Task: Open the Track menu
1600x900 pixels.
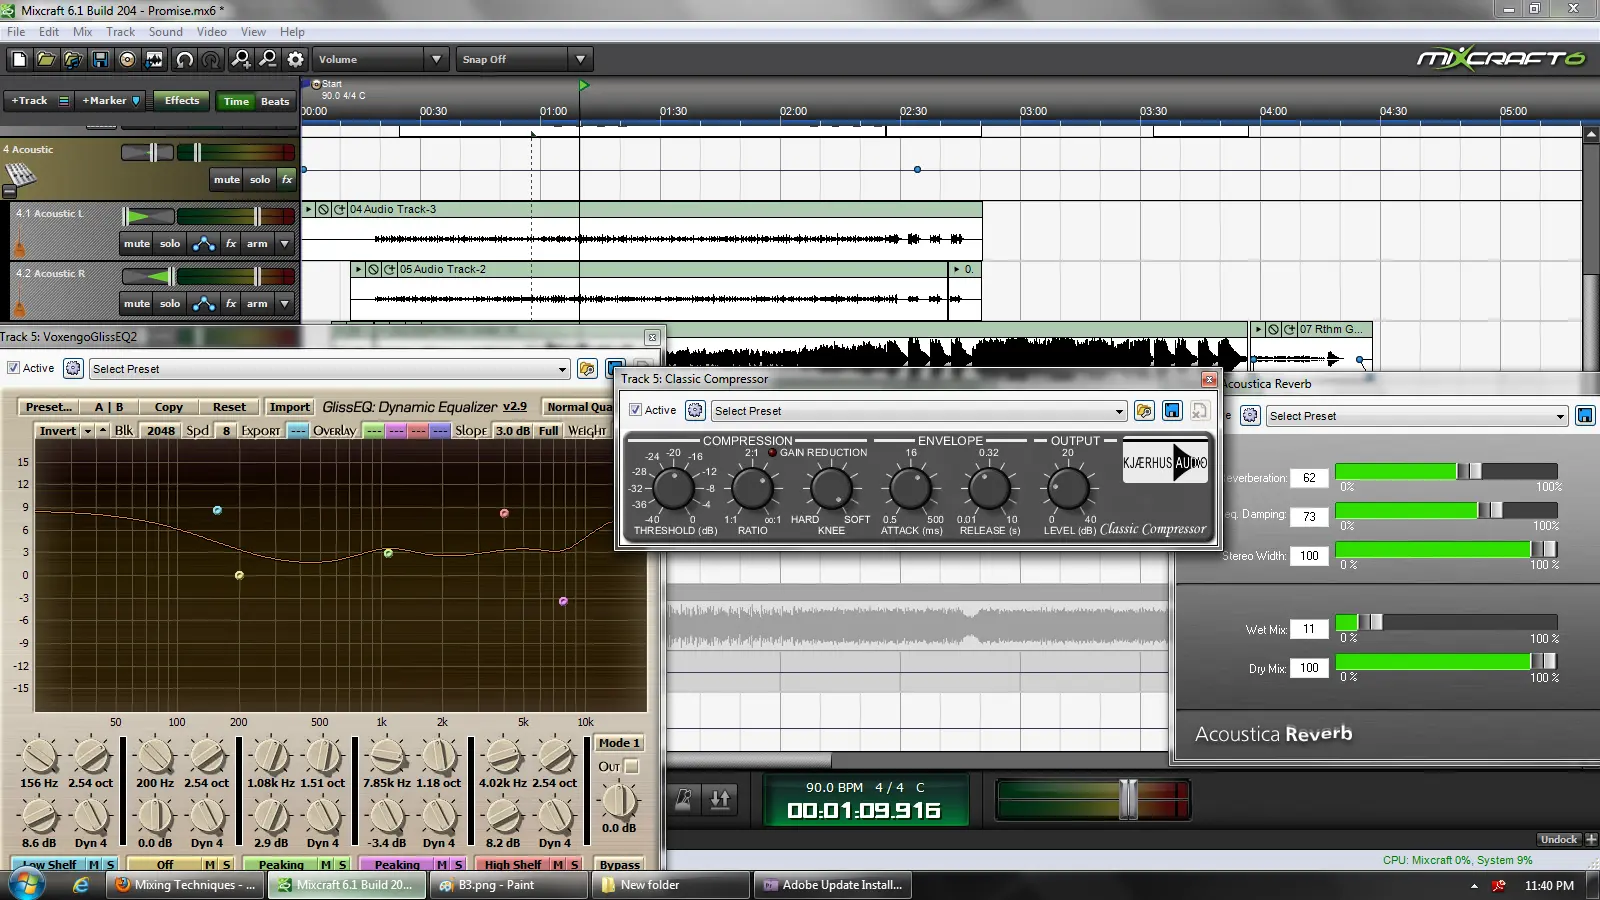Action: tap(120, 32)
